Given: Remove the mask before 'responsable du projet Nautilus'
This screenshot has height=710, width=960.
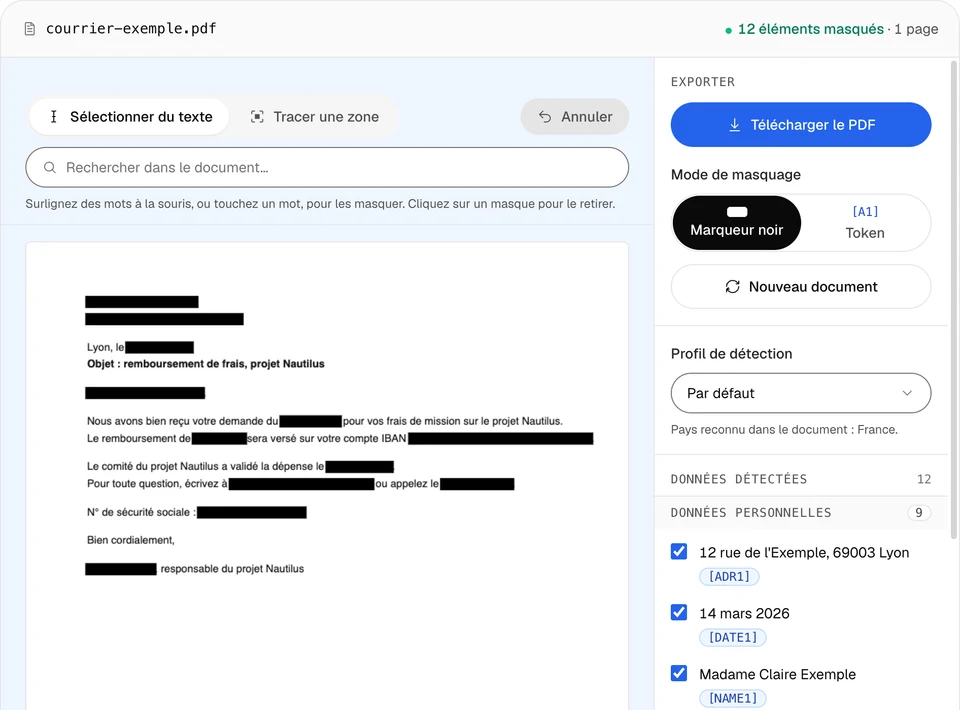Looking at the screenshot, I should point(121,569).
